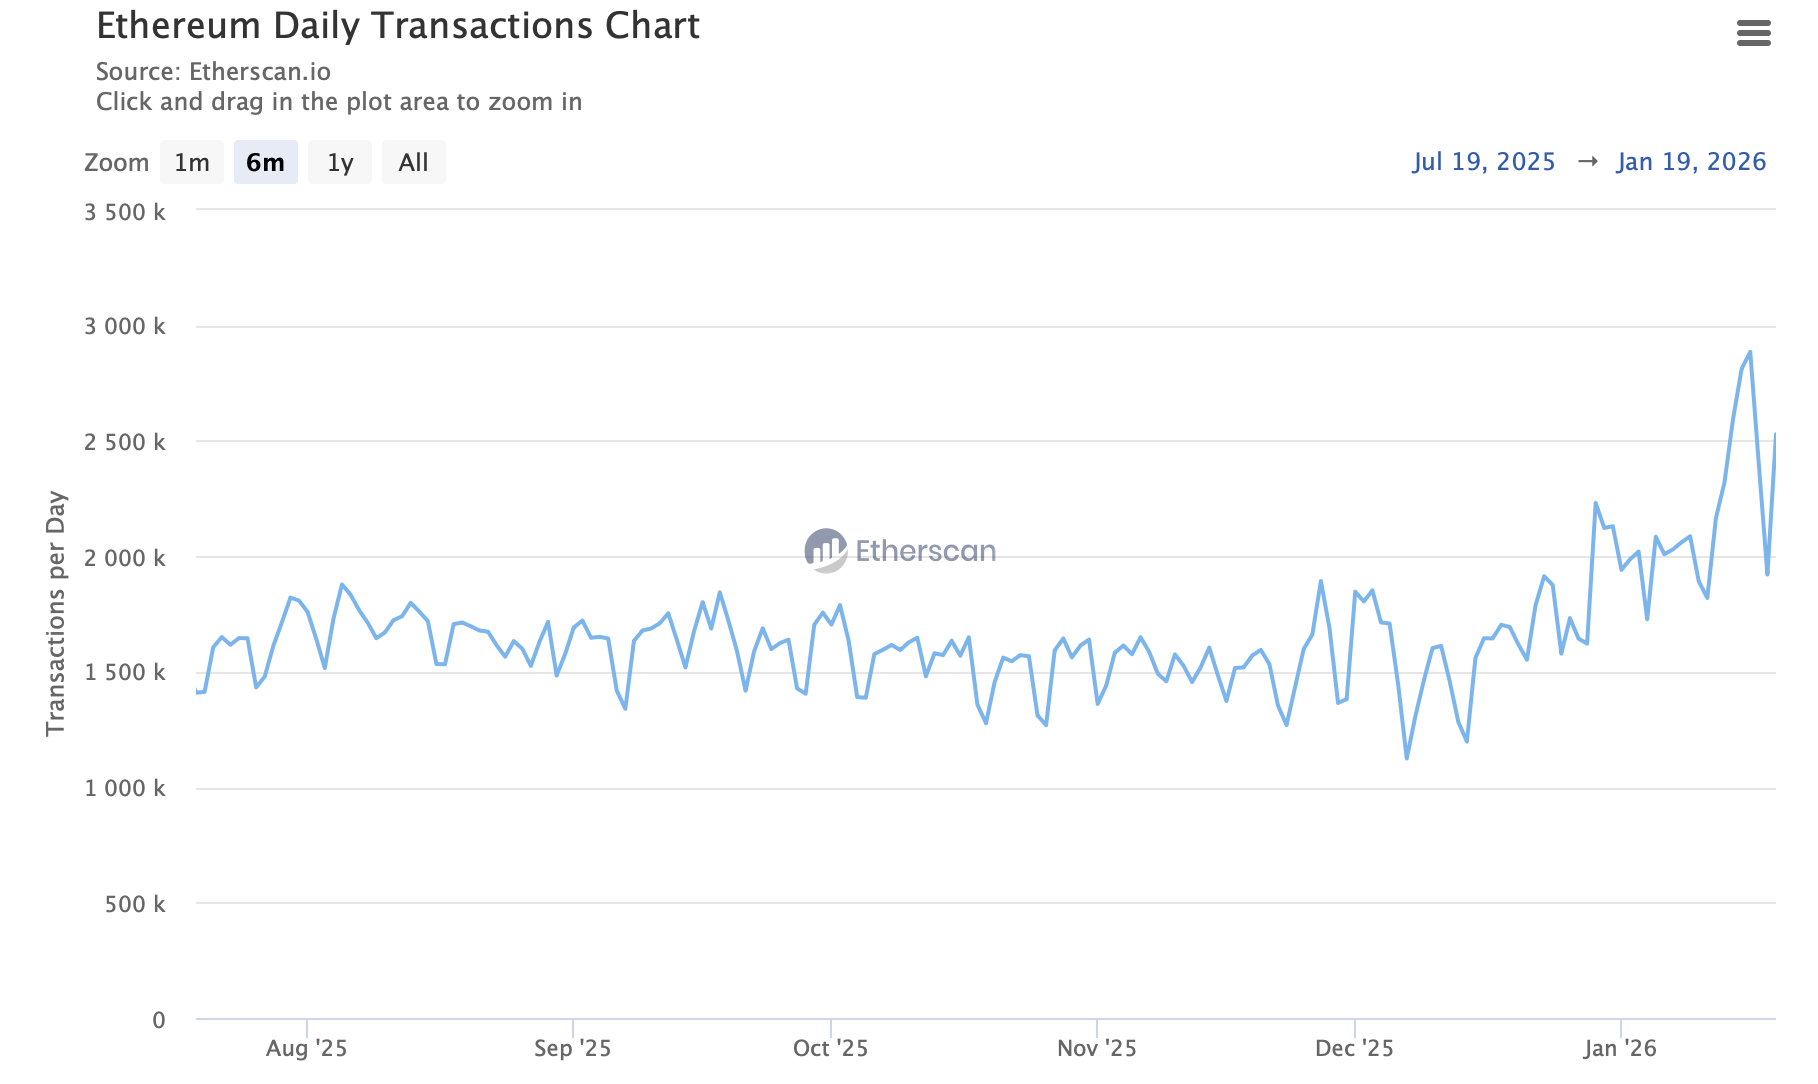Click the Jan '26 x-axis label
Viewport: 1818px width, 1084px height.
point(1620,1048)
